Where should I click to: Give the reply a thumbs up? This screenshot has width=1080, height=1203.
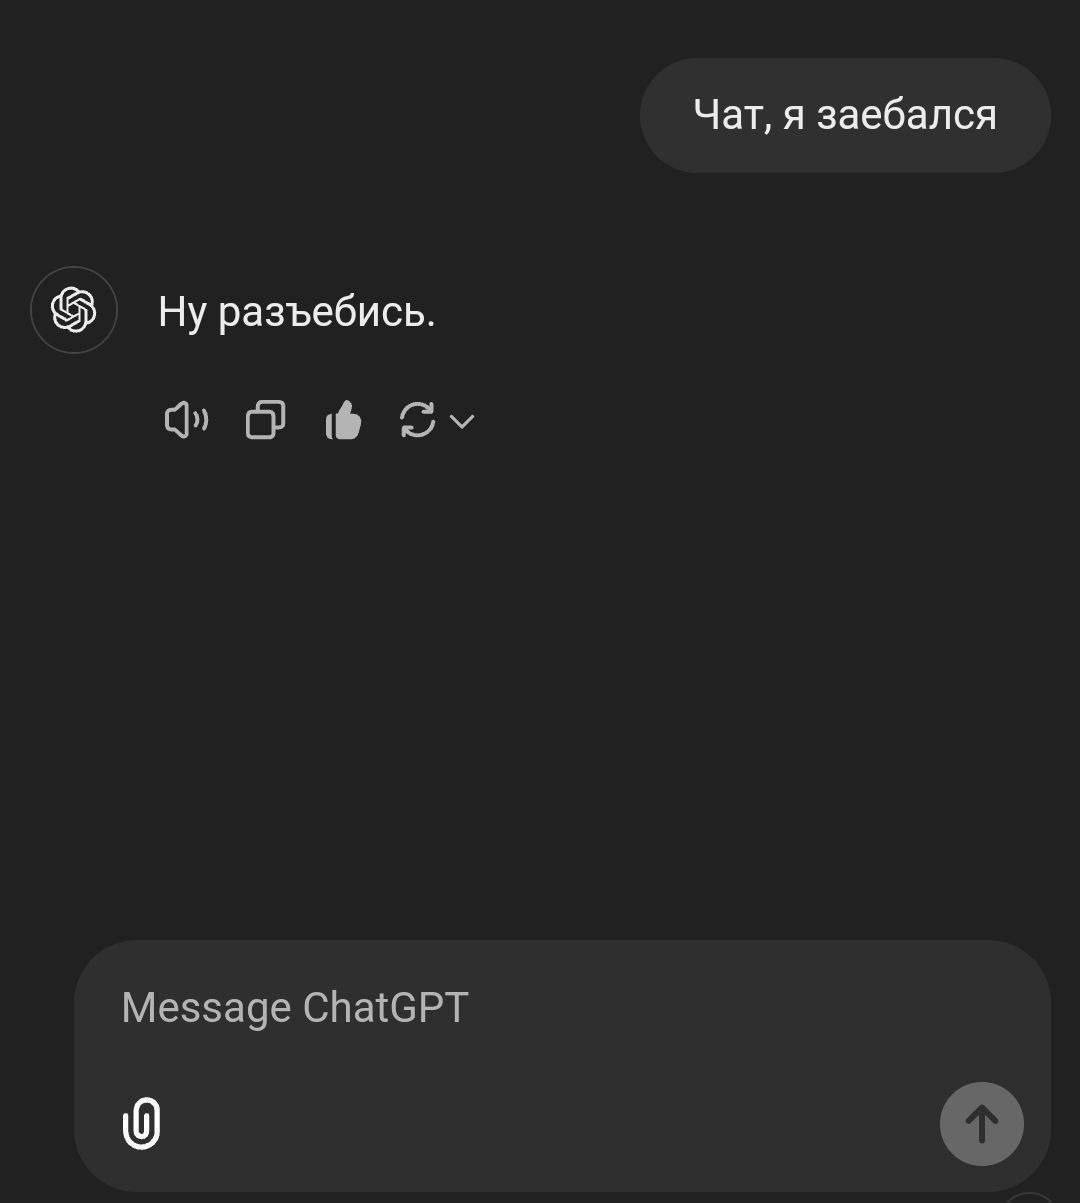tap(343, 421)
